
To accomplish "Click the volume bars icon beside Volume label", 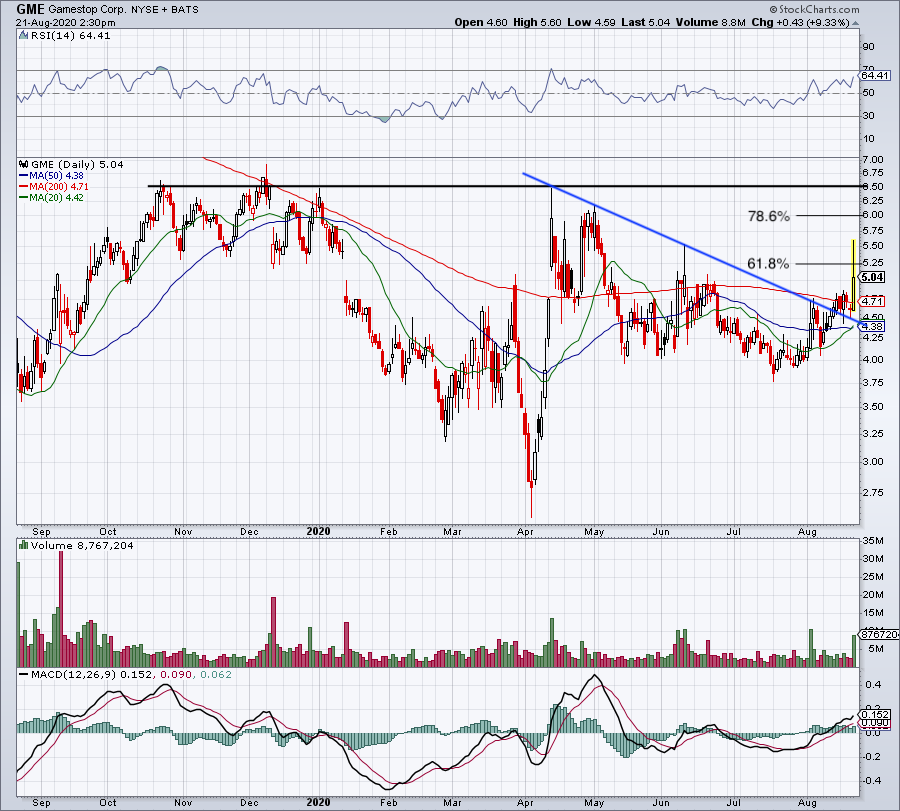I will [24, 545].
